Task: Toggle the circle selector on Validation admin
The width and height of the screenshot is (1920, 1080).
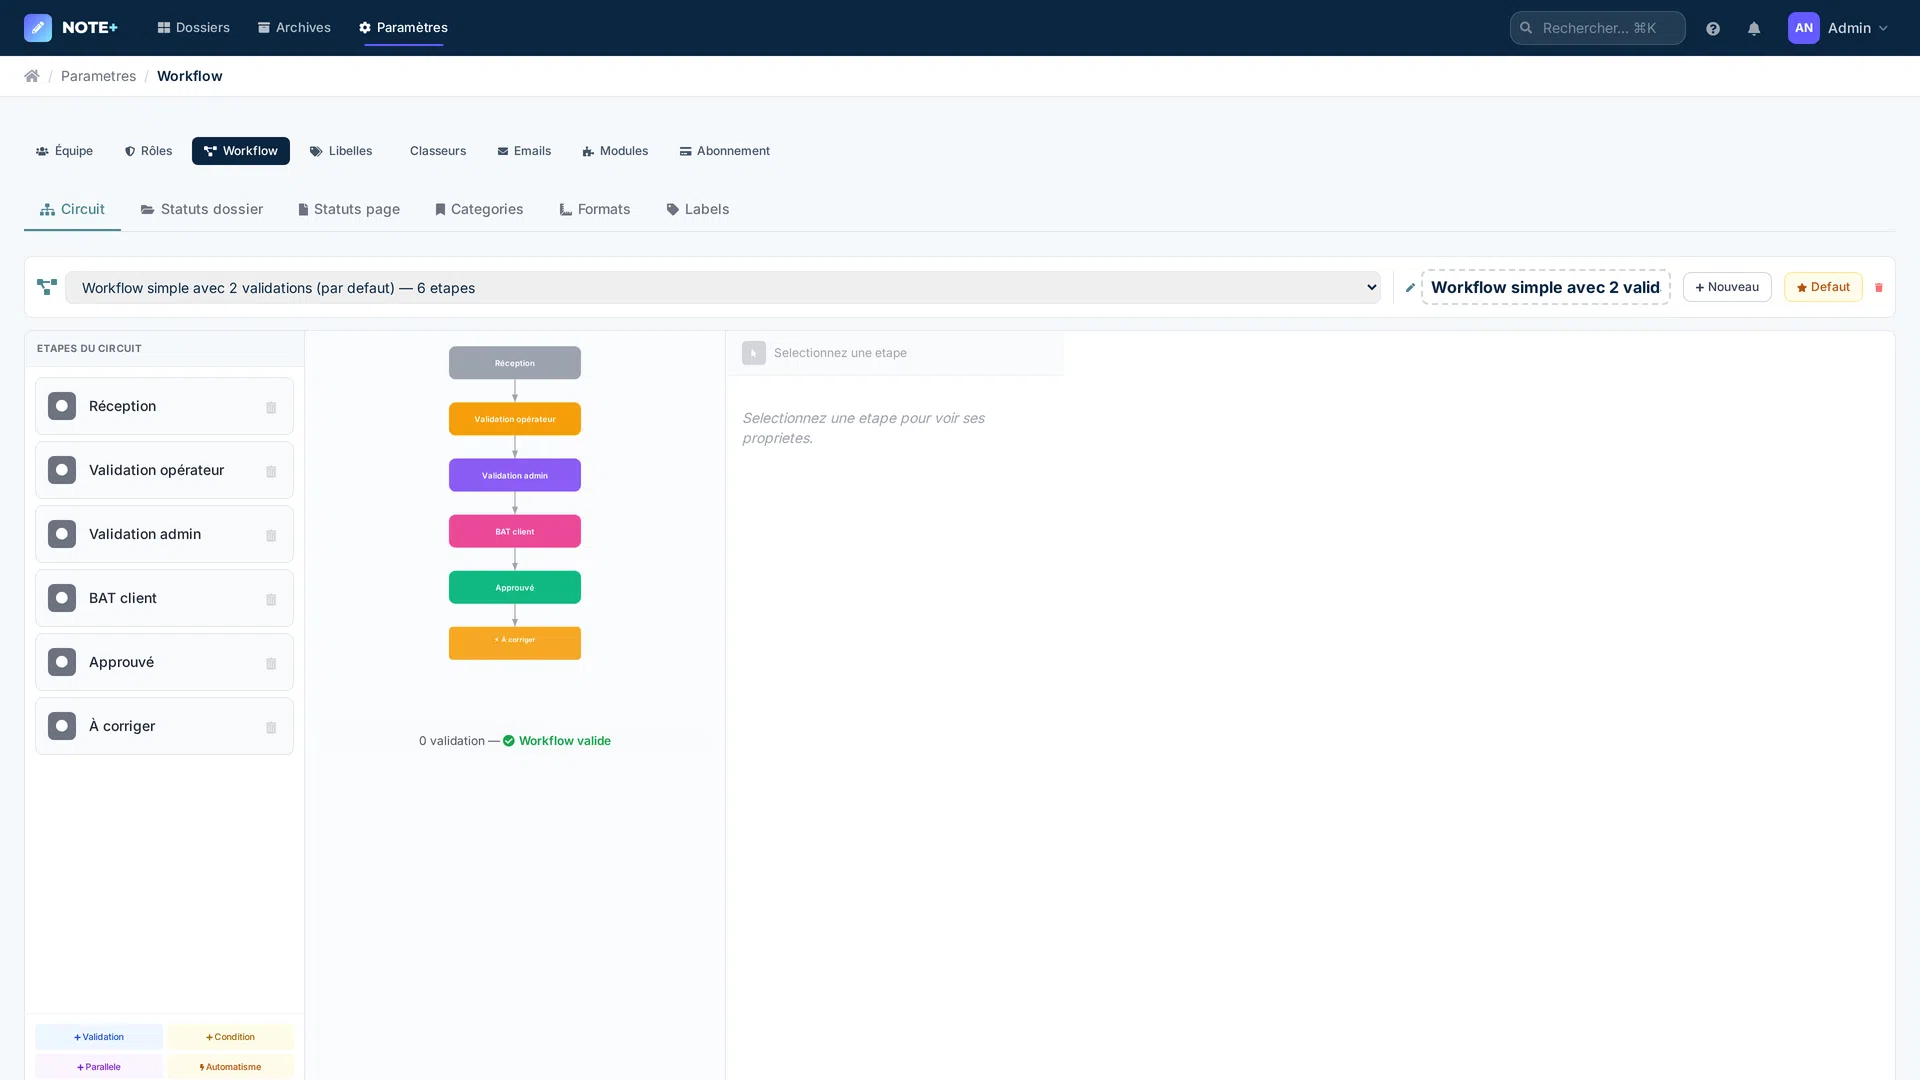Action: pyautogui.click(x=61, y=534)
